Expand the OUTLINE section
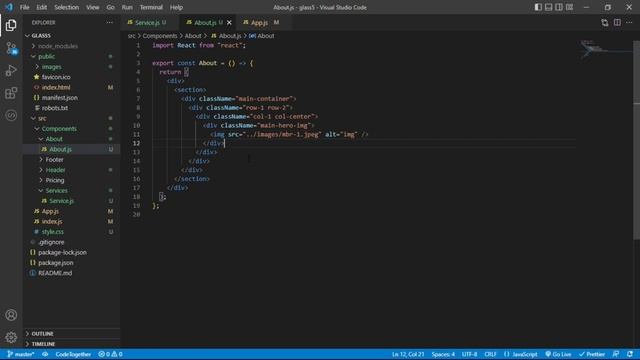 [72, 333]
